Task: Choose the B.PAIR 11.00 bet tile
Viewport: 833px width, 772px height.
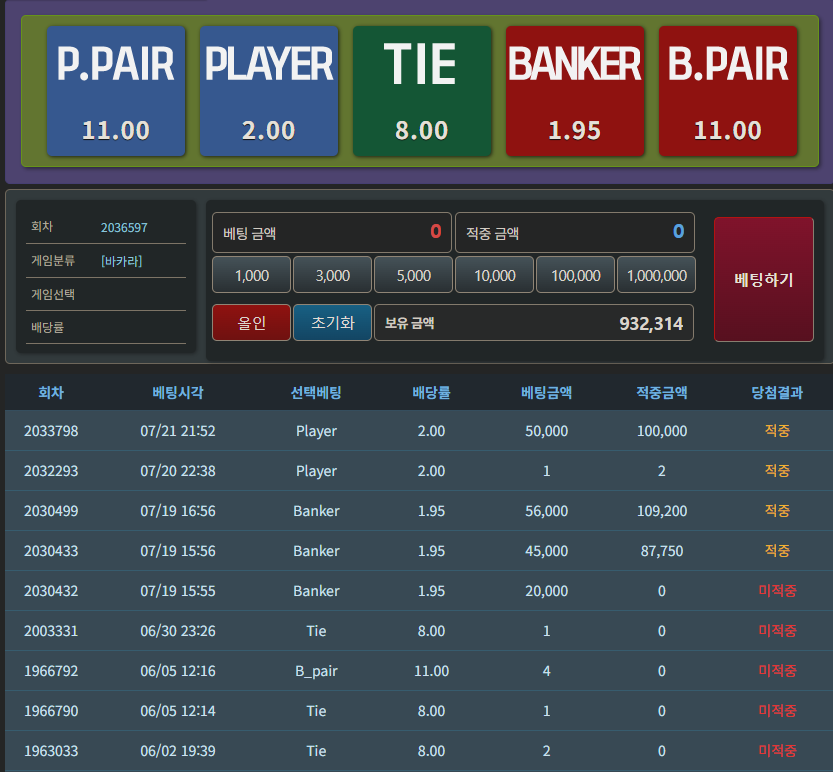Action: (728, 91)
